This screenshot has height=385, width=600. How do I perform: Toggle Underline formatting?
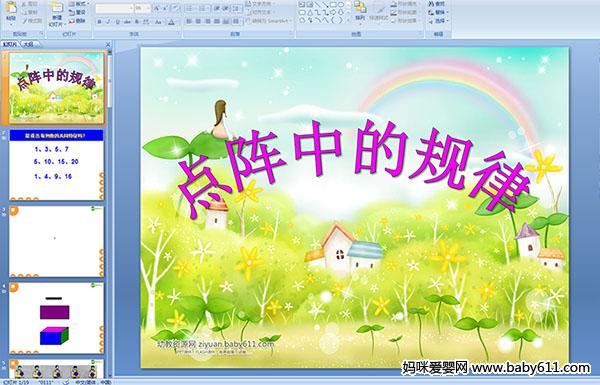(117, 22)
